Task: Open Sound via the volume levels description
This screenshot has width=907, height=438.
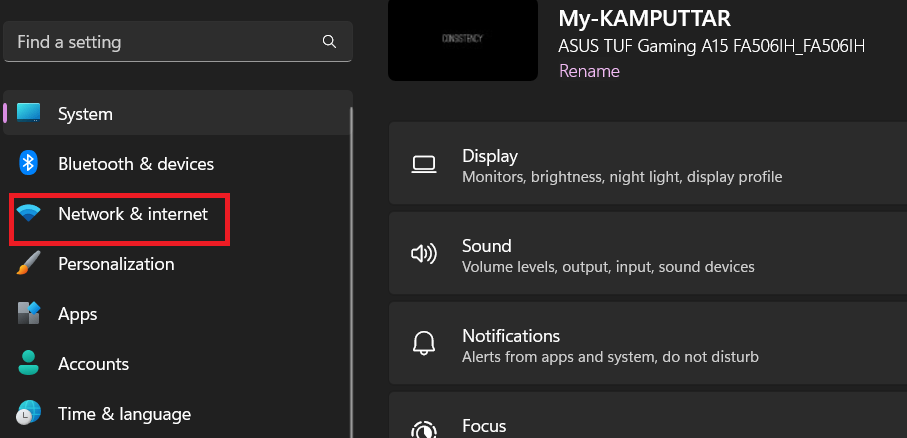Action: [607, 267]
